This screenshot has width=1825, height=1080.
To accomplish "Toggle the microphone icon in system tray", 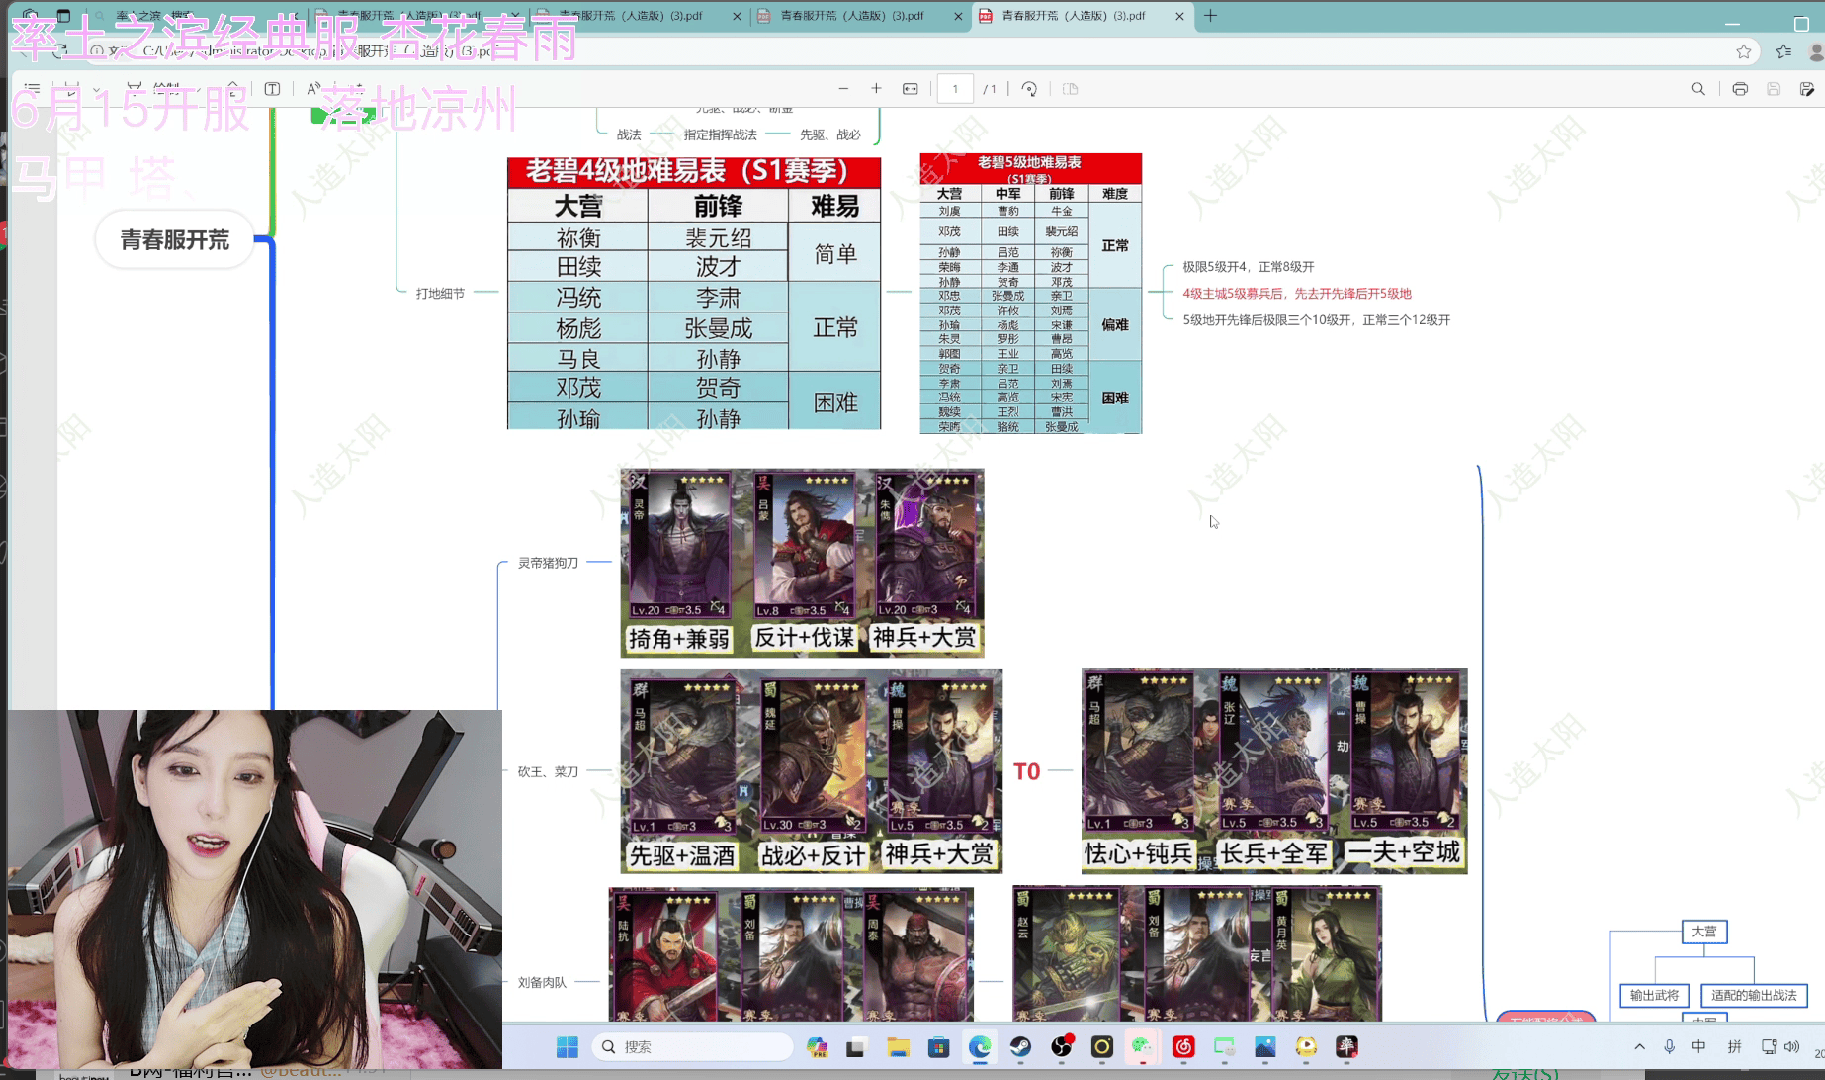I will pyautogui.click(x=1669, y=1046).
